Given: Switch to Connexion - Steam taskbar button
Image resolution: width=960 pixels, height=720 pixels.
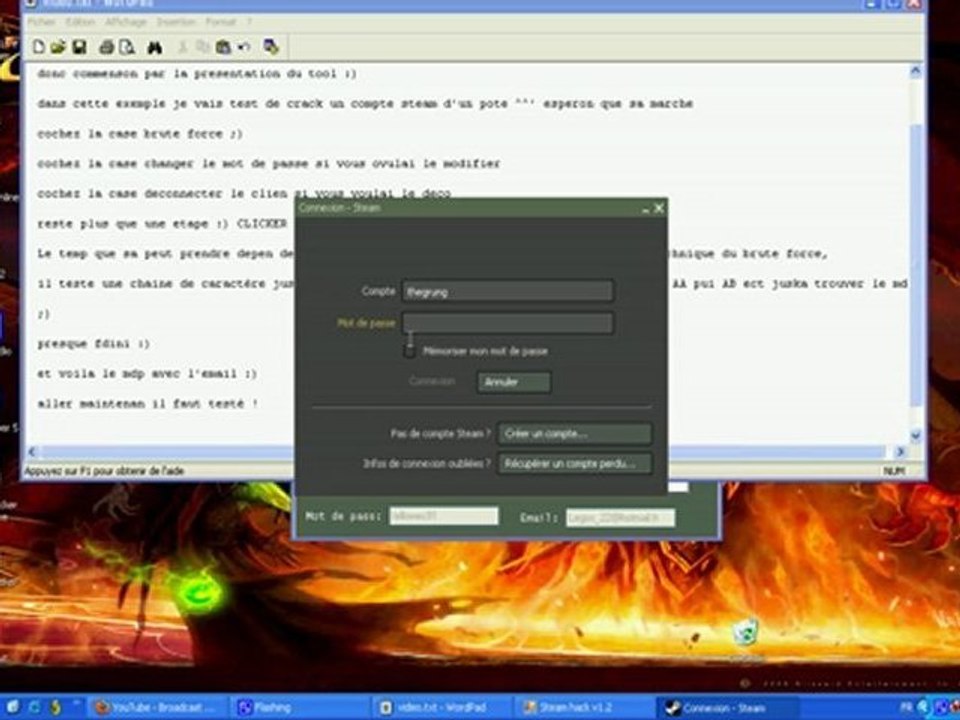Looking at the screenshot, I should pyautogui.click(x=727, y=707).
